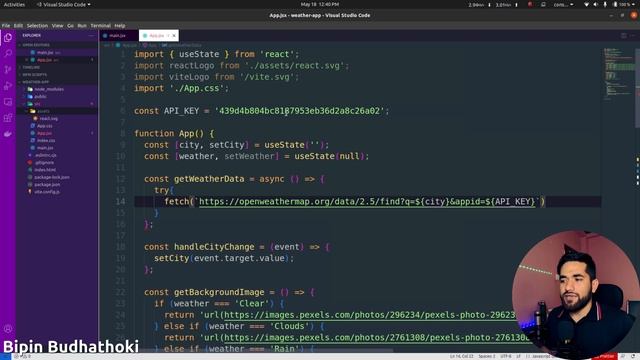Open the Extensions view

pos(8,118)
